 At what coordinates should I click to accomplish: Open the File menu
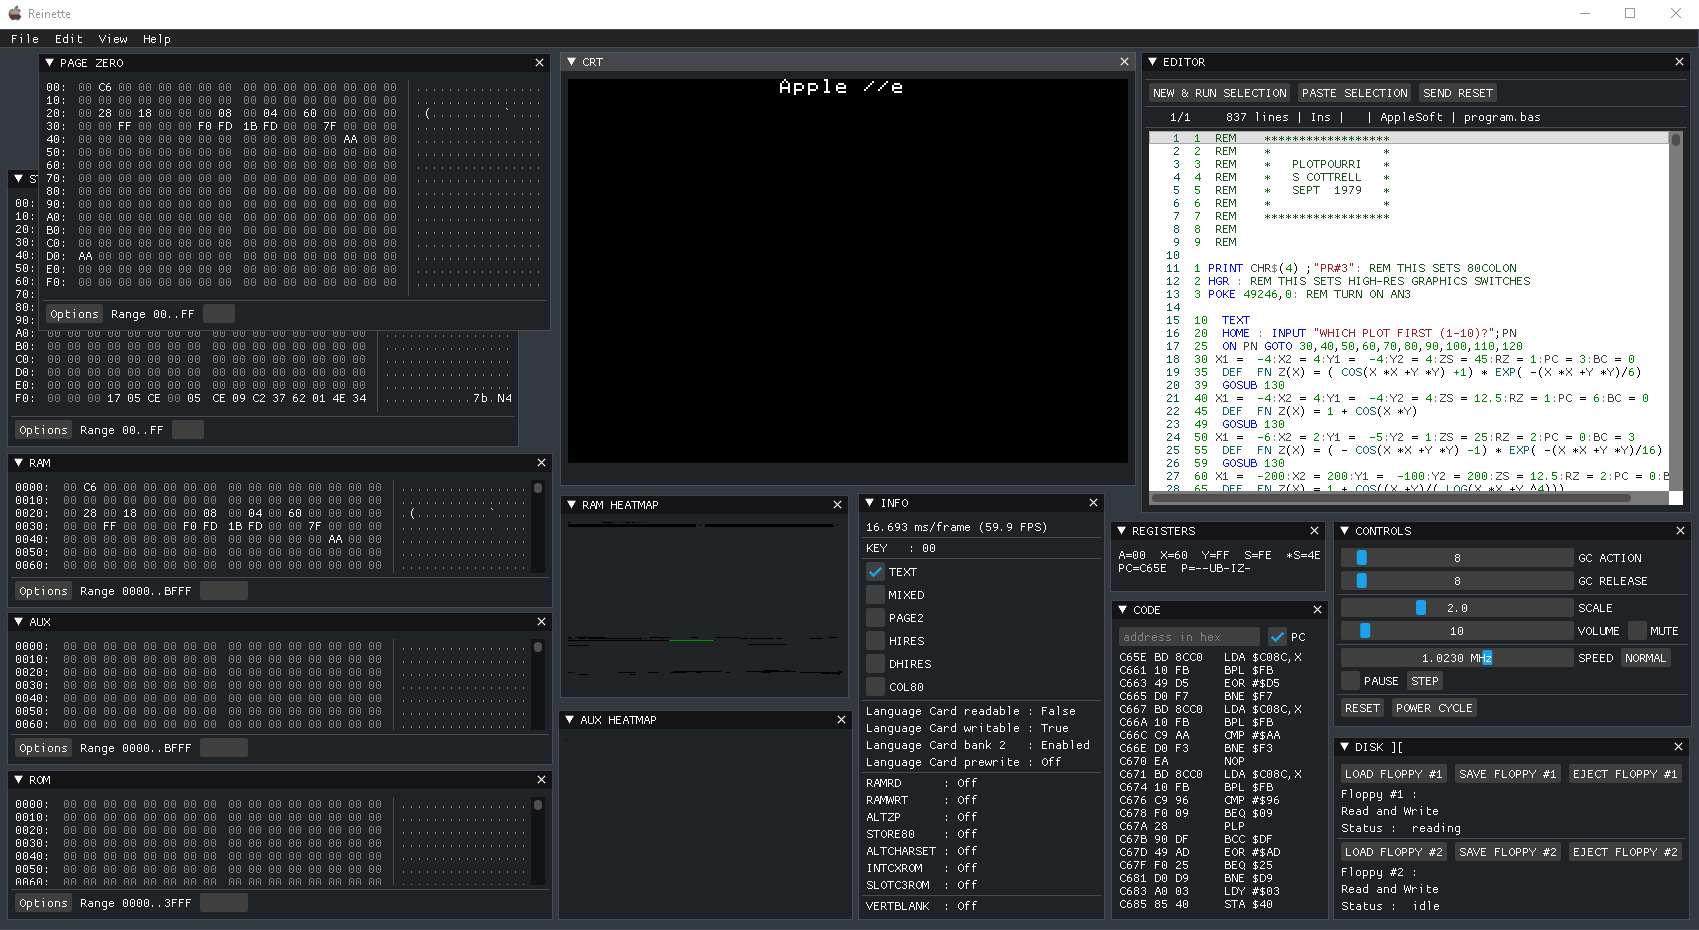(25, 39)
